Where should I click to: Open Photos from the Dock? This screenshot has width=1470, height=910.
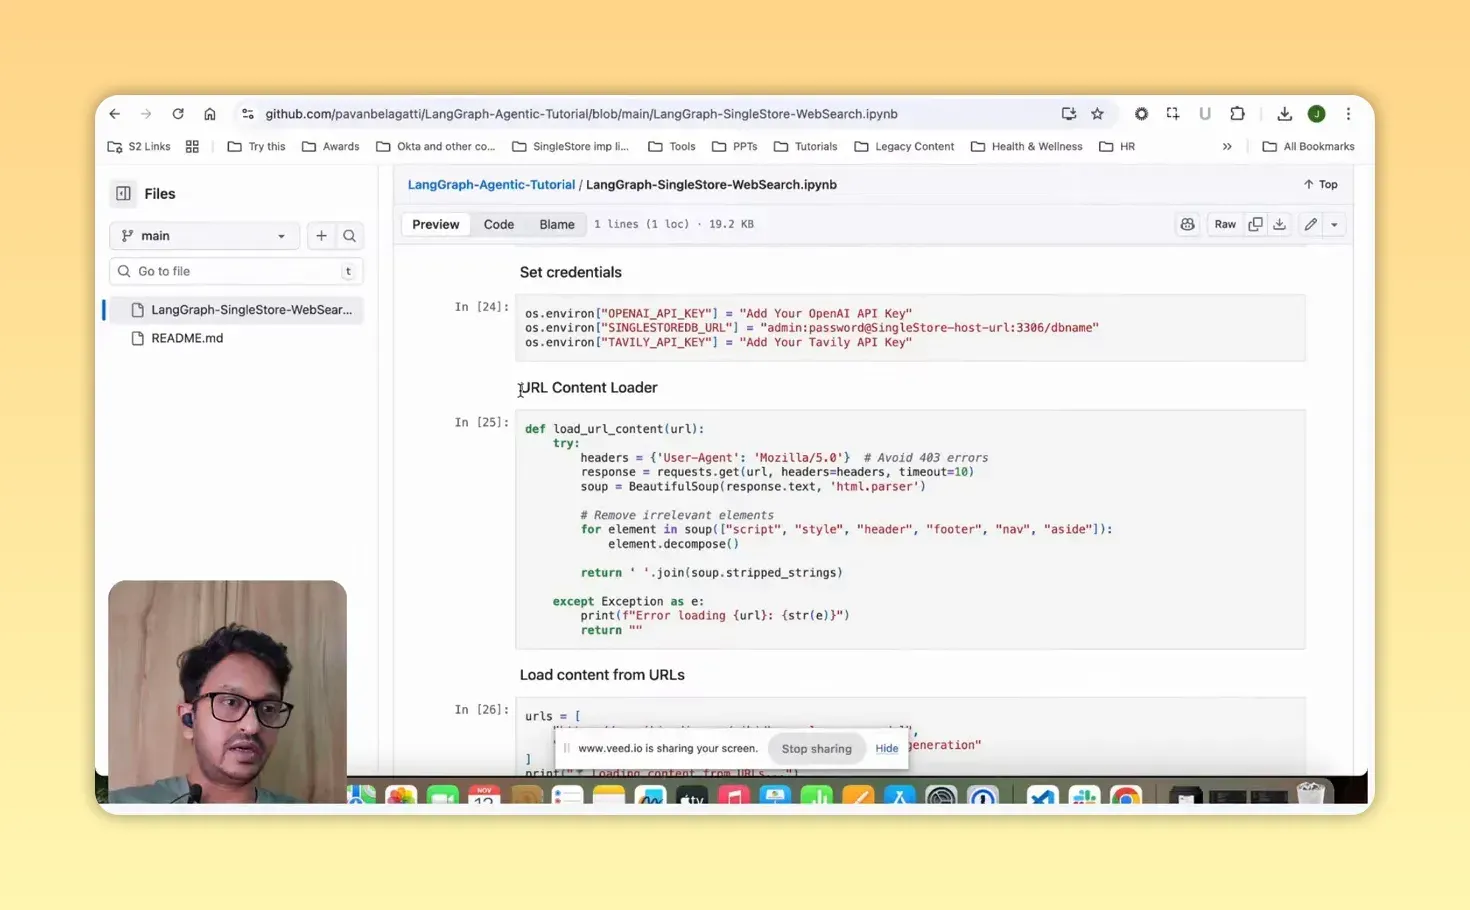[401, 796]
